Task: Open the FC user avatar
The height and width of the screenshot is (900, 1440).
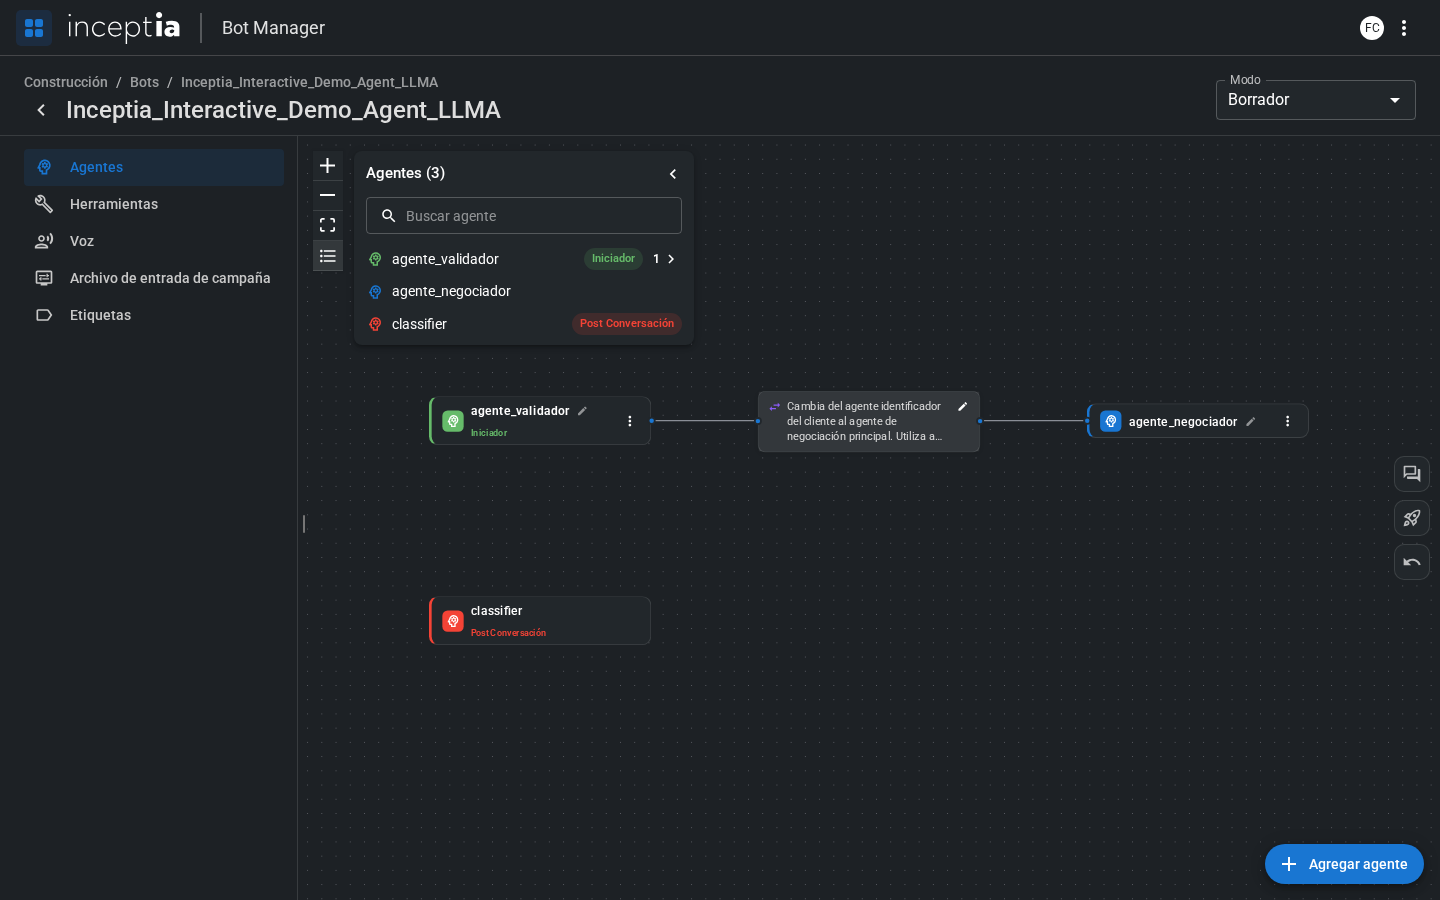Action: pos(1372,28)
